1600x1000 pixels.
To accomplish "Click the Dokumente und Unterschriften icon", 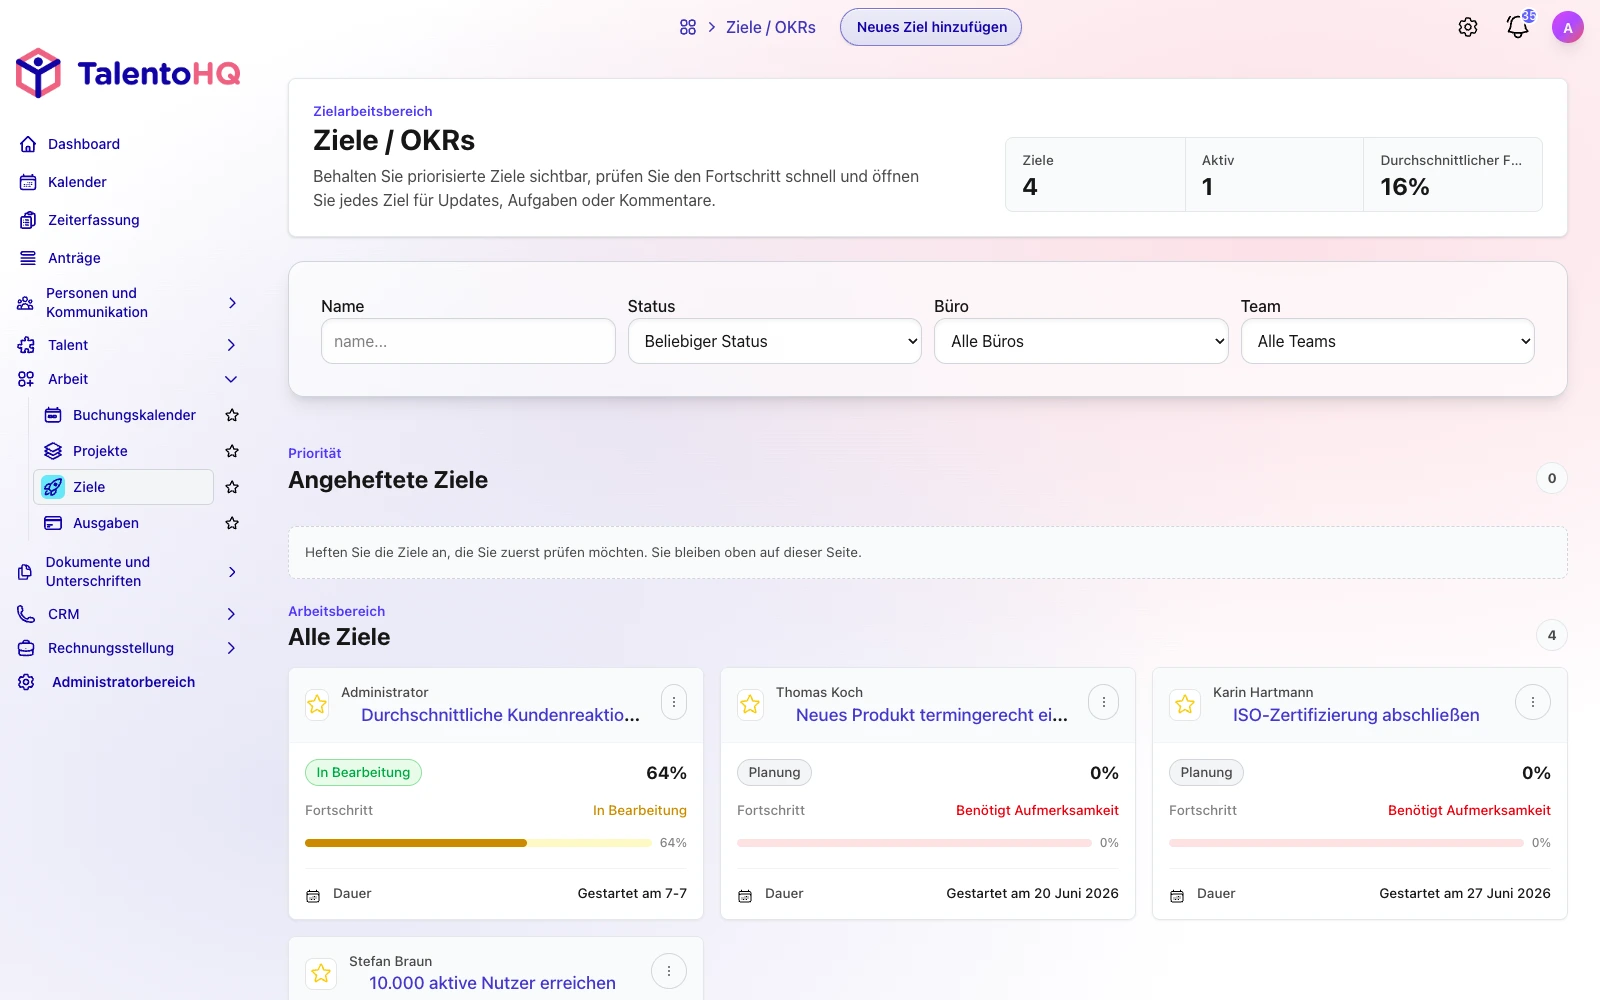I will (x=26, y=572).
